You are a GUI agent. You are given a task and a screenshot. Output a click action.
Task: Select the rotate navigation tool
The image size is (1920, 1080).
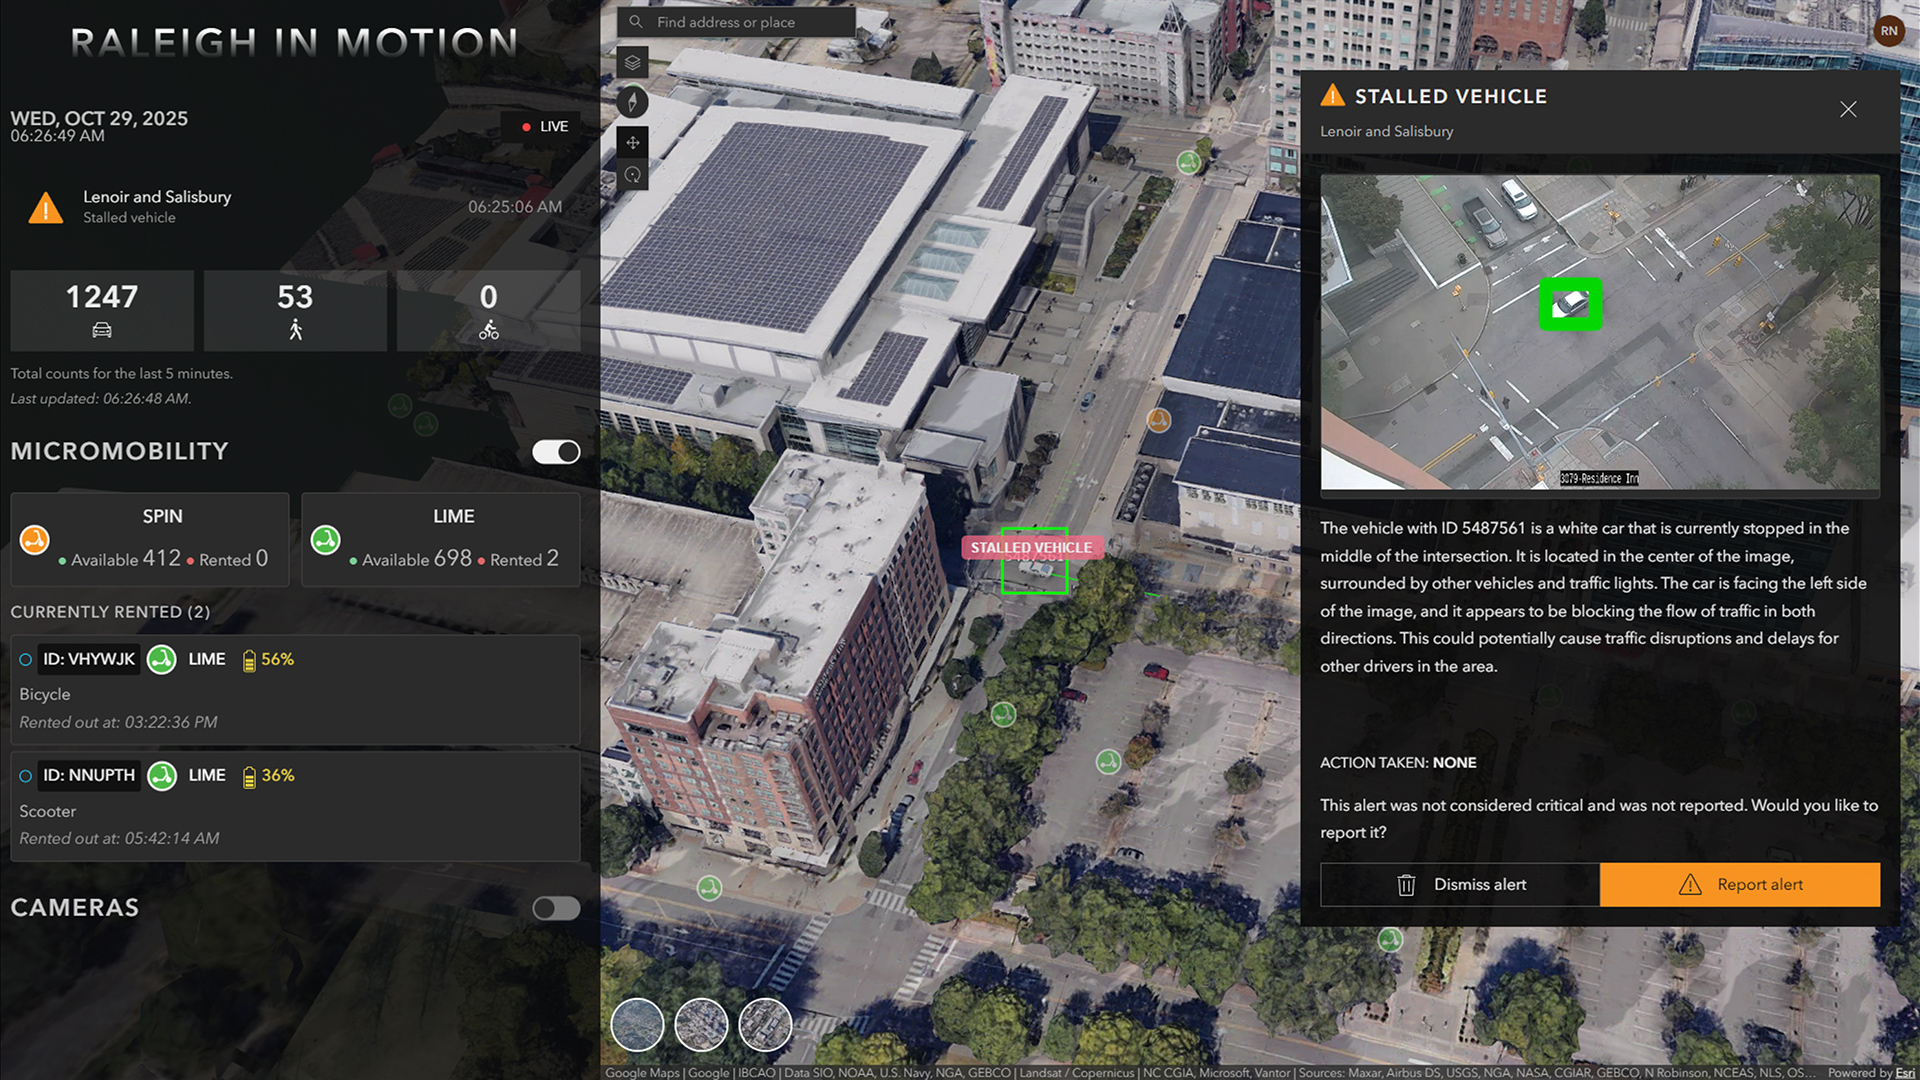(632, 176)
